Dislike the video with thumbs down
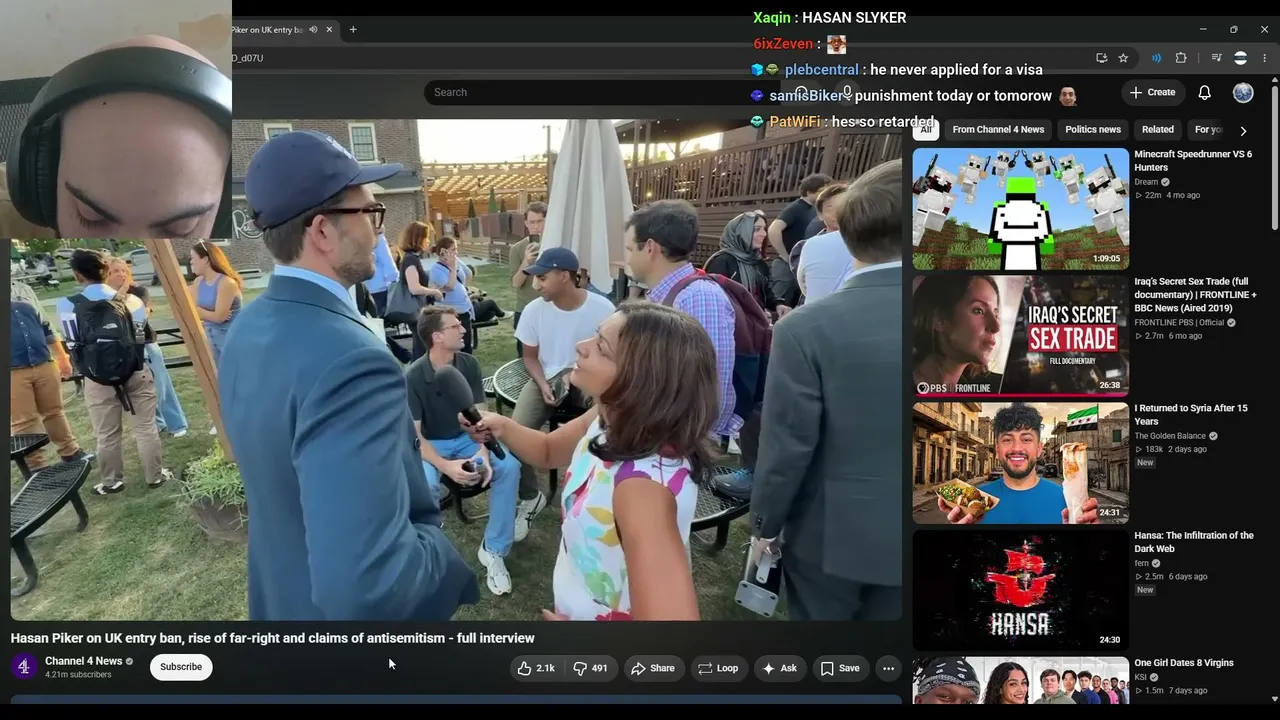 point(590,668)
